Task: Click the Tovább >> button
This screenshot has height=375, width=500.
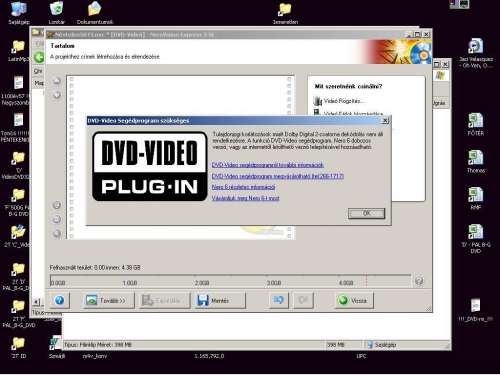Action: [109, 300]
